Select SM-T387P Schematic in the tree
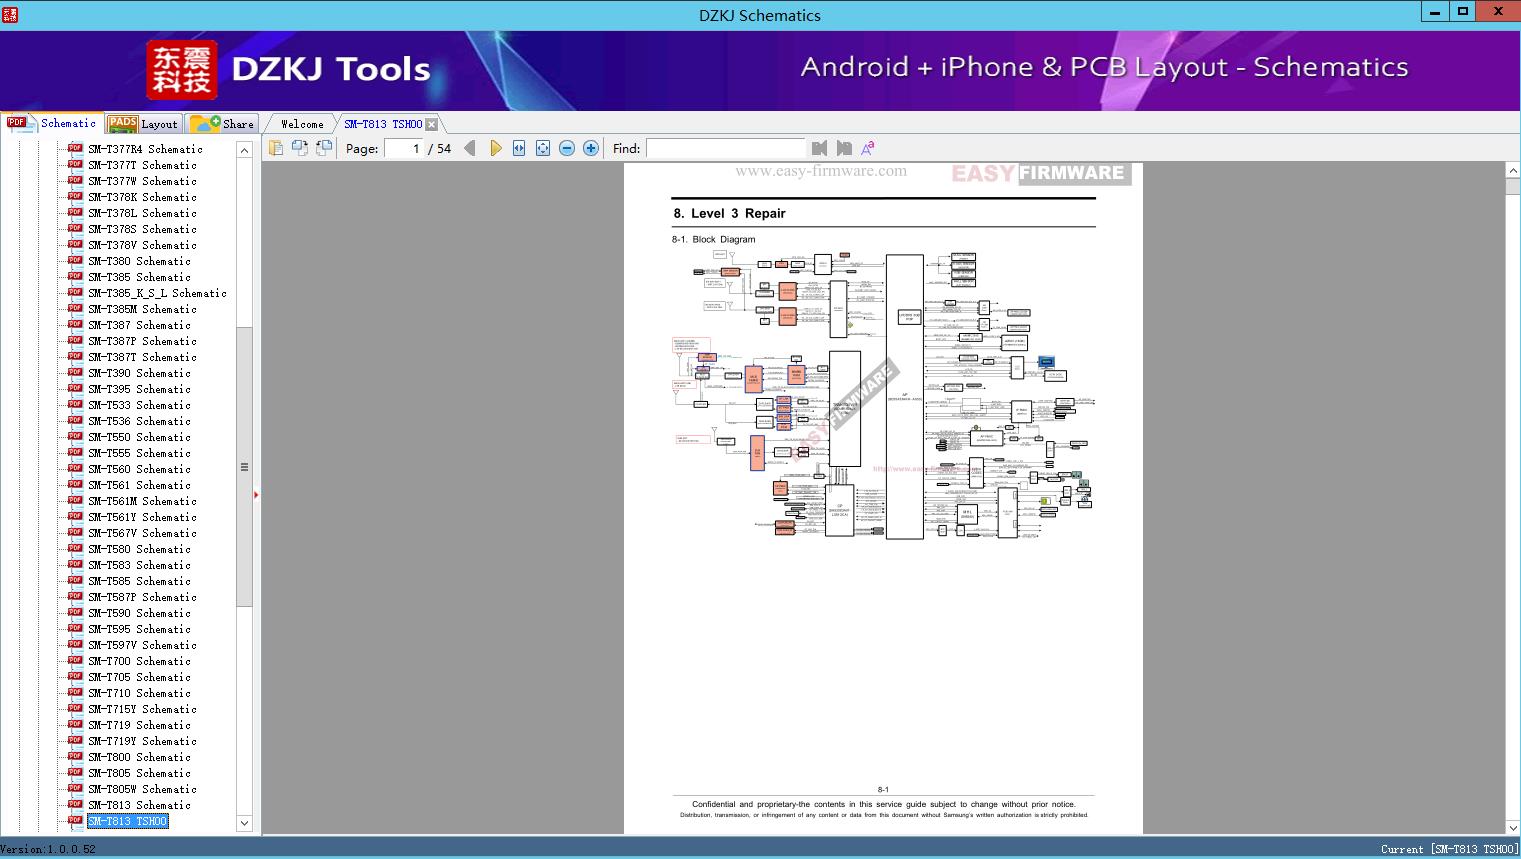The image size is (1521, 859). (142, 341)
